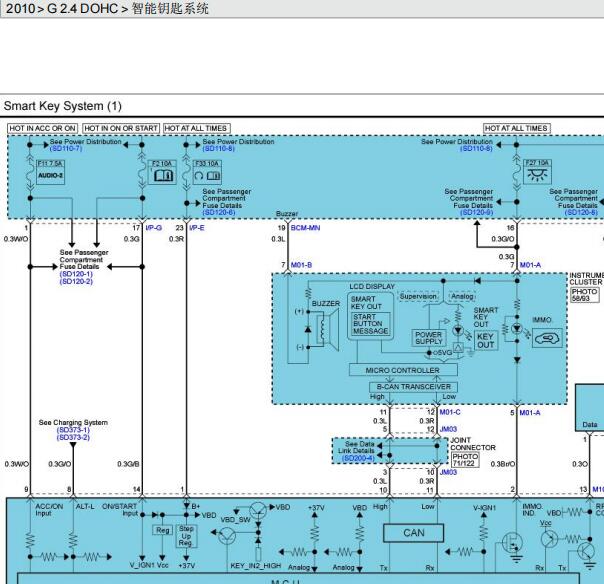604x584 pixels.
Task: Click the B-CAN TRANSCEIVER block
Action: tap(413, 386)
